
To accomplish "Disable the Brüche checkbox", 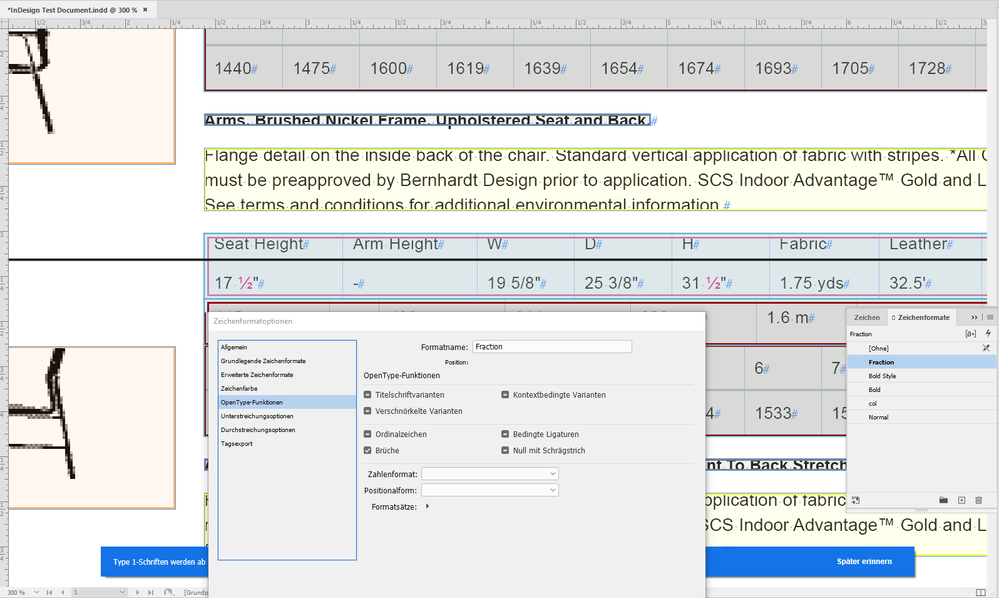I will point(369,450).
